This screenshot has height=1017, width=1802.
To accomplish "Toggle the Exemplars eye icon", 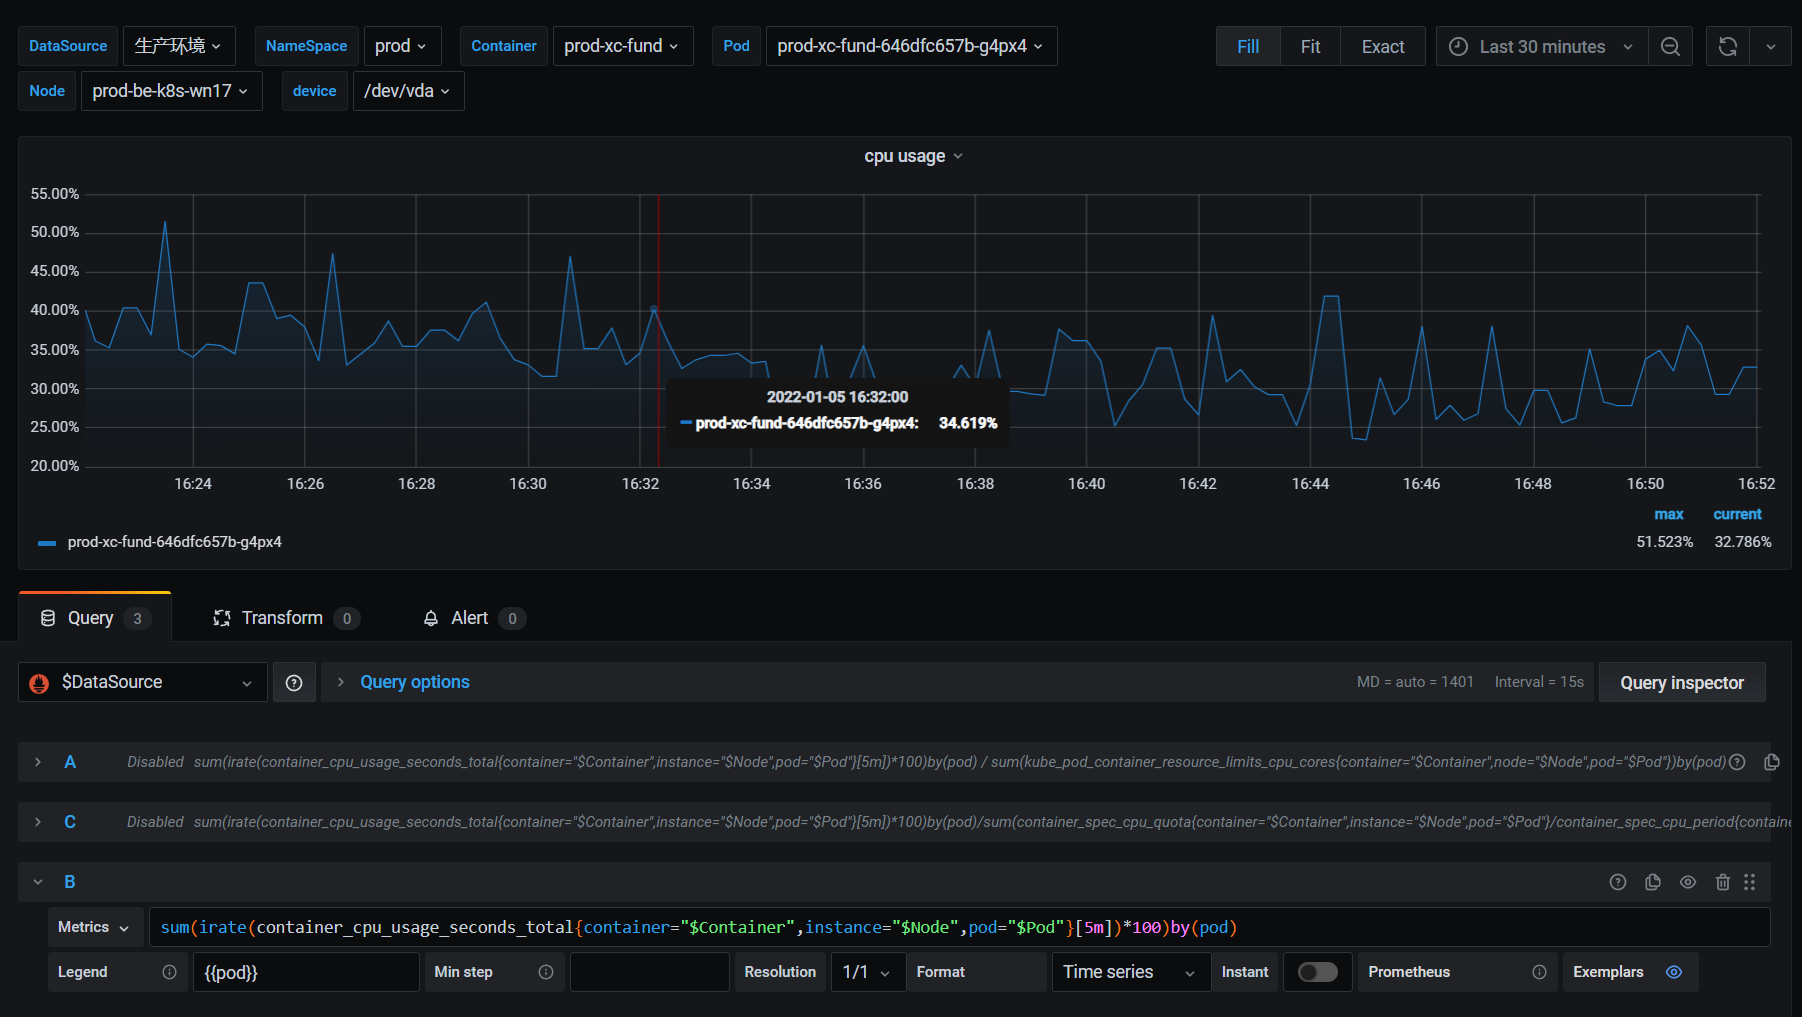I will tap(1674, 972).
